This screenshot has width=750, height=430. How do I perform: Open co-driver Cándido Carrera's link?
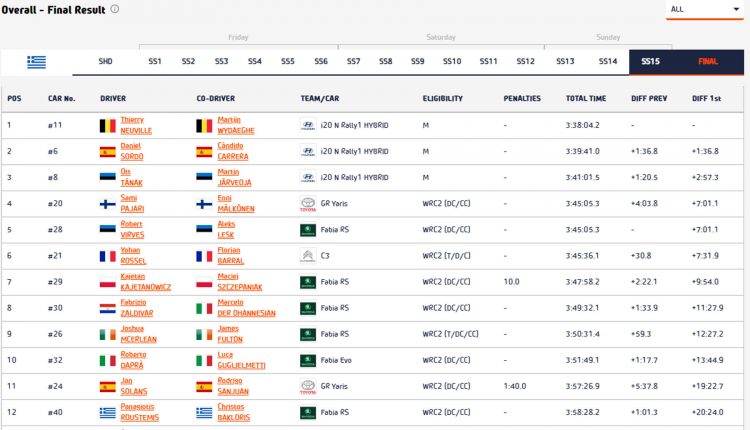click(232, 151)
